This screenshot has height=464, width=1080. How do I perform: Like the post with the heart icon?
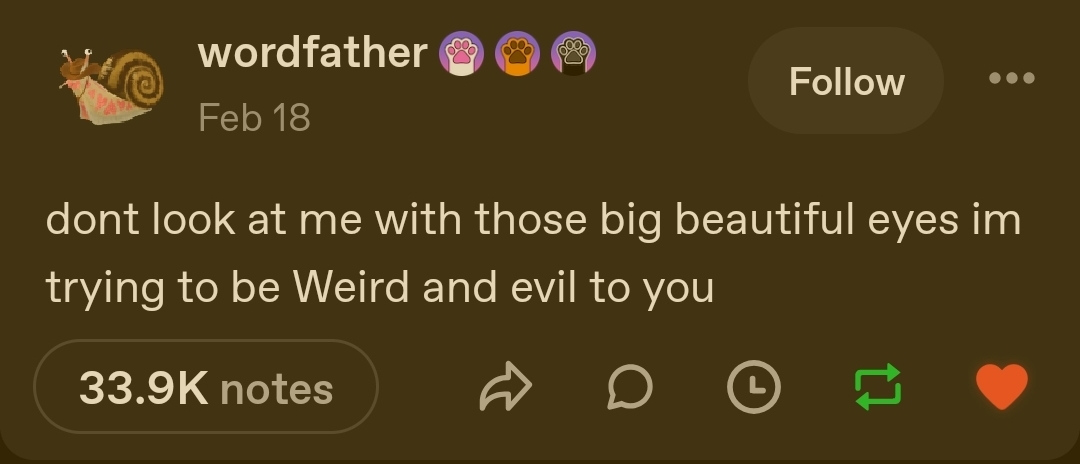[1001, 387]
